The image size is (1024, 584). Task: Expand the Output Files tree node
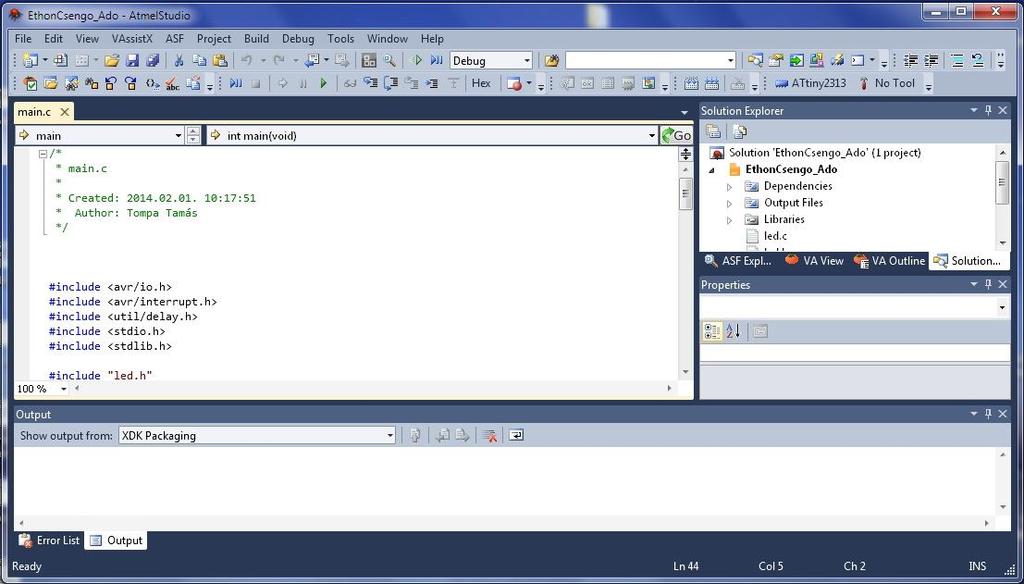(729, 203)
